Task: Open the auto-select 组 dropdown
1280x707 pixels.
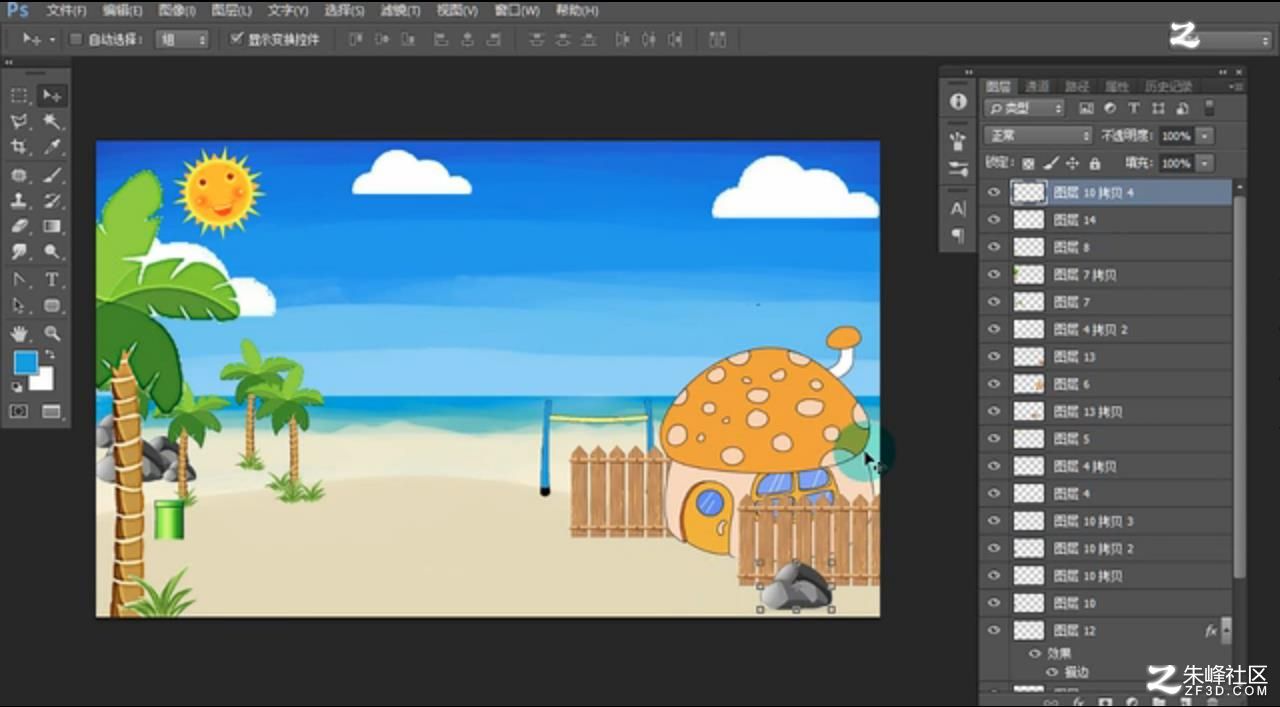Action: click(x=183, y=39)
